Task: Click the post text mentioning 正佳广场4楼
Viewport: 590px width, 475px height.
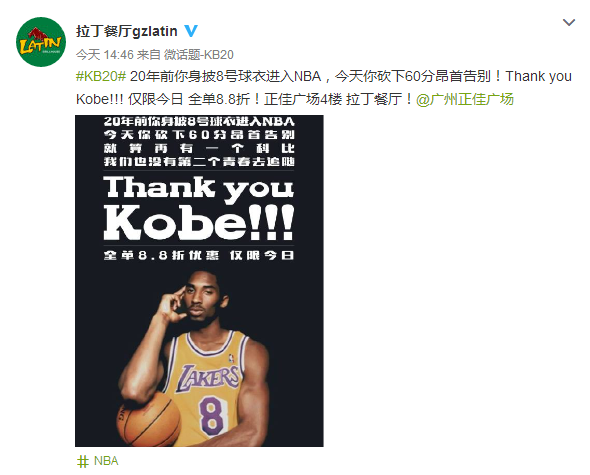Action: 303,99
